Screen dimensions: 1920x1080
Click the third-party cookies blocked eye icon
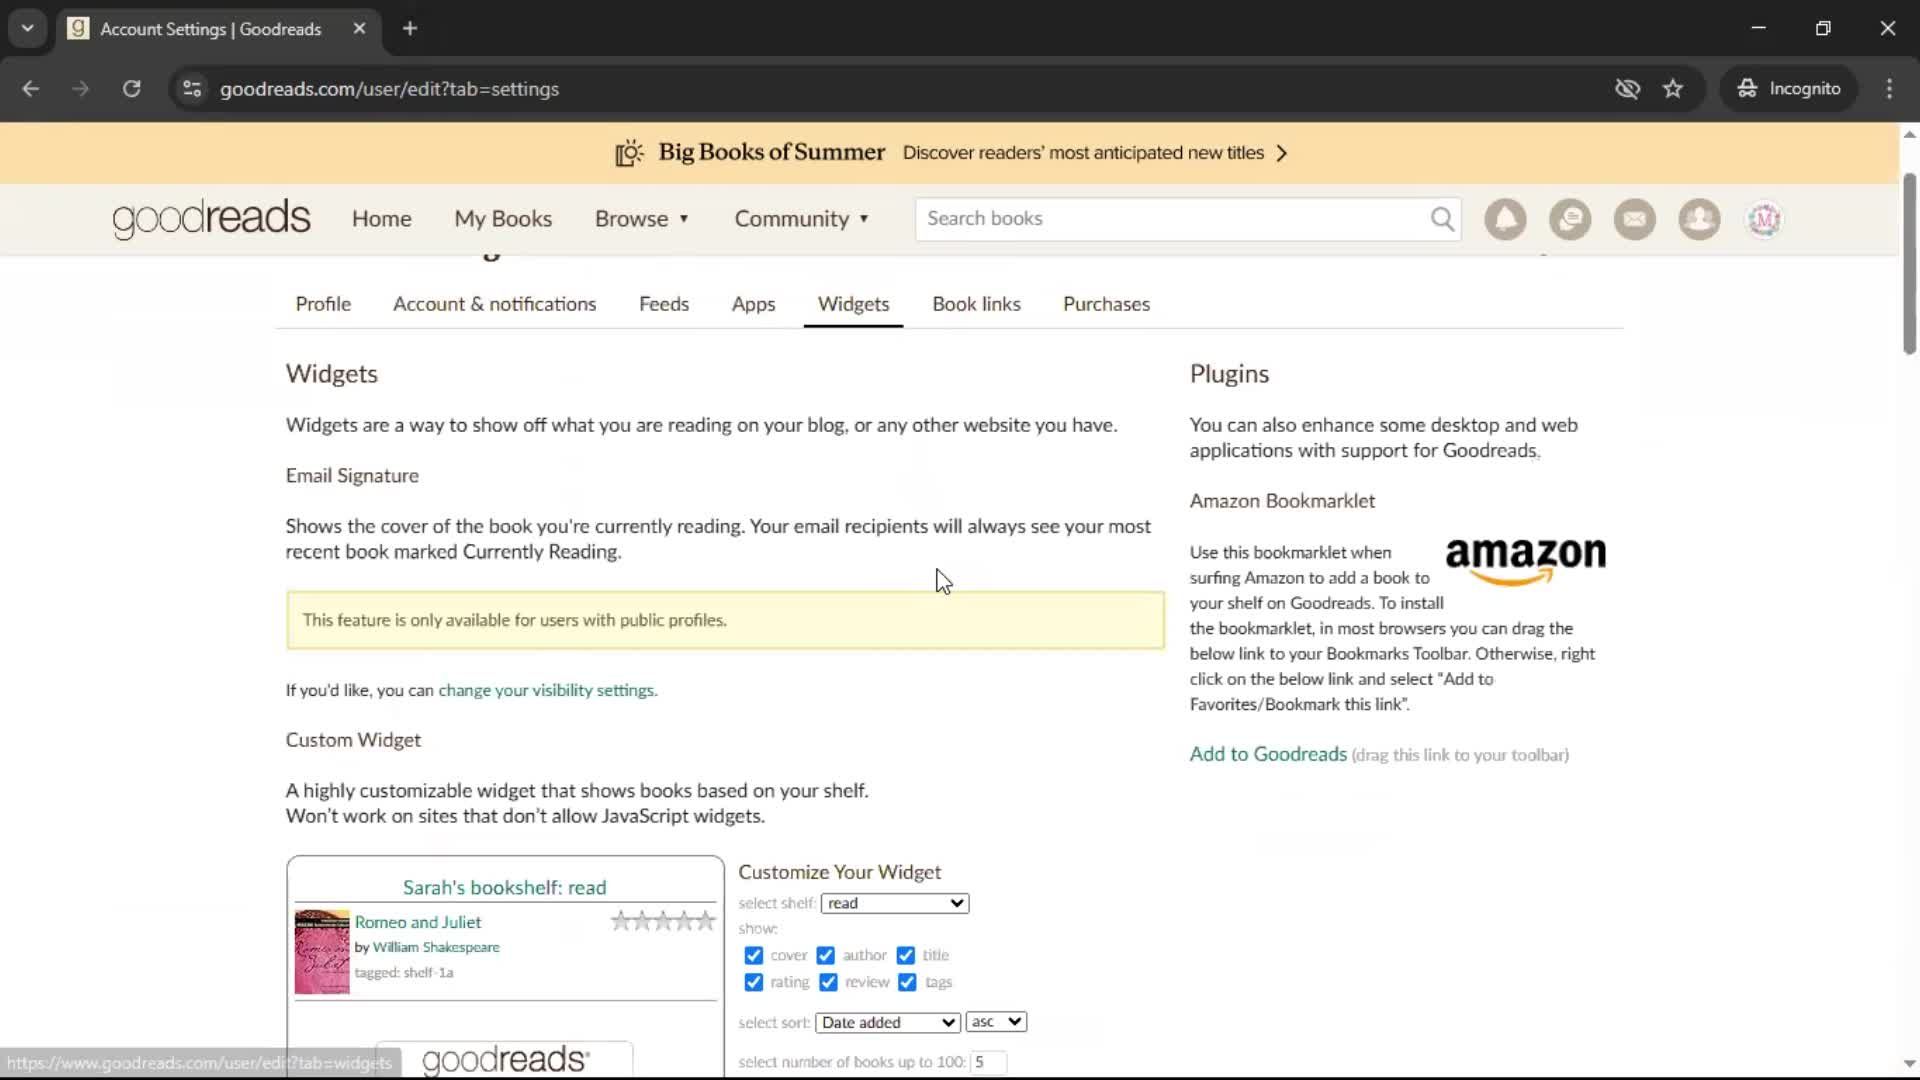click(x=1627, y=89)
